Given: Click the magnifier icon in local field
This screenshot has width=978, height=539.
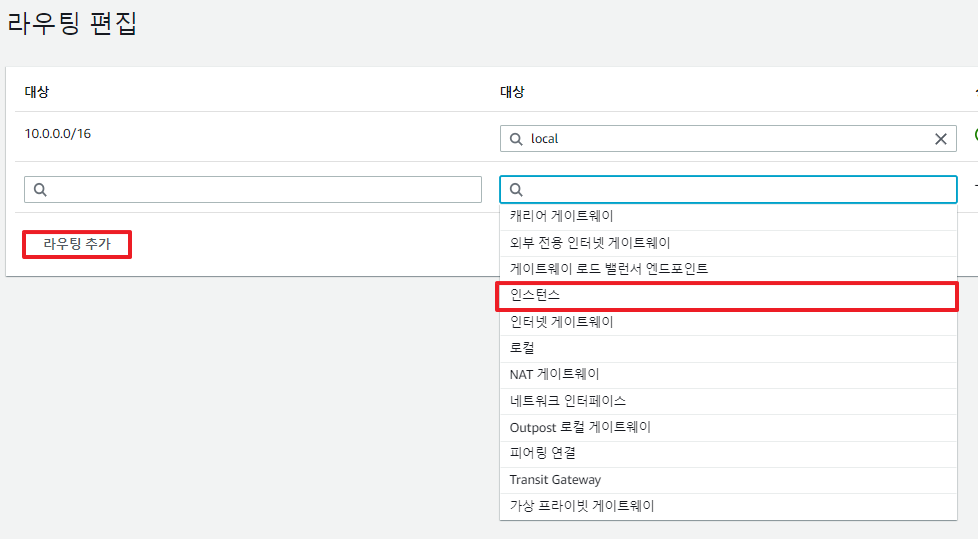Looking at the screenshot, I should click(516, 139).
